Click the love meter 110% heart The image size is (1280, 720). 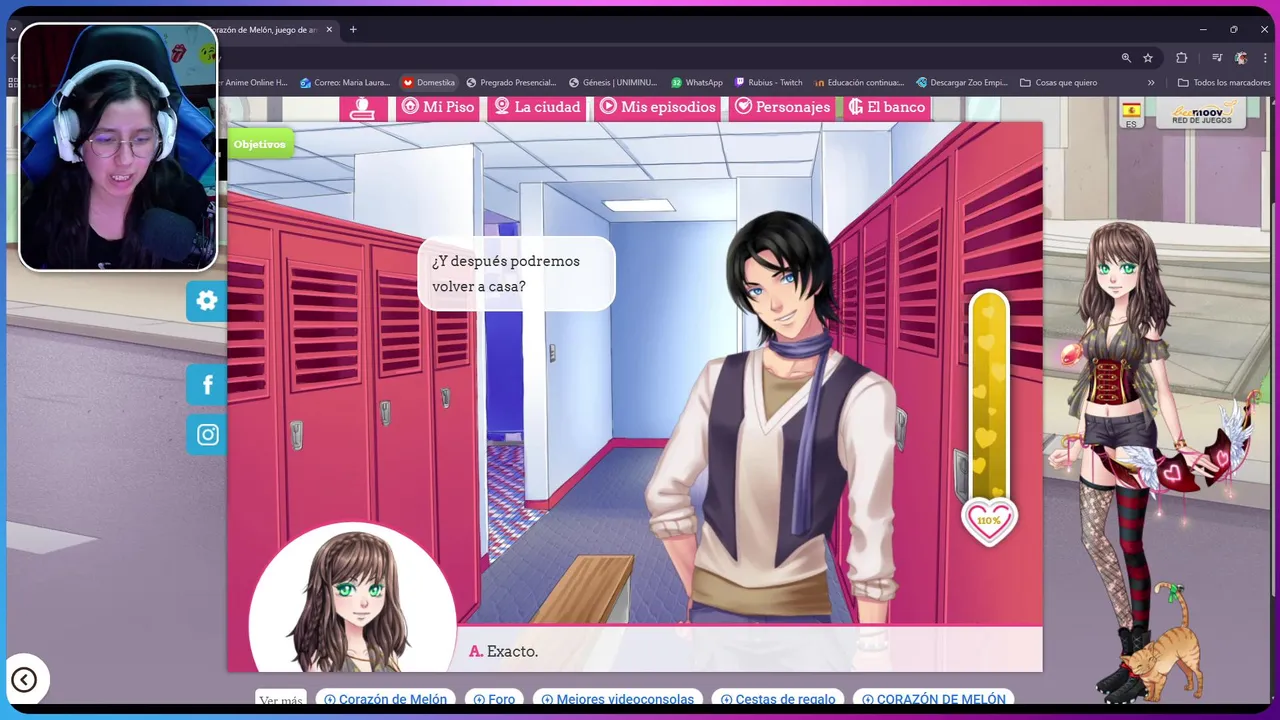pyautogui.click(x=989, y=521)
